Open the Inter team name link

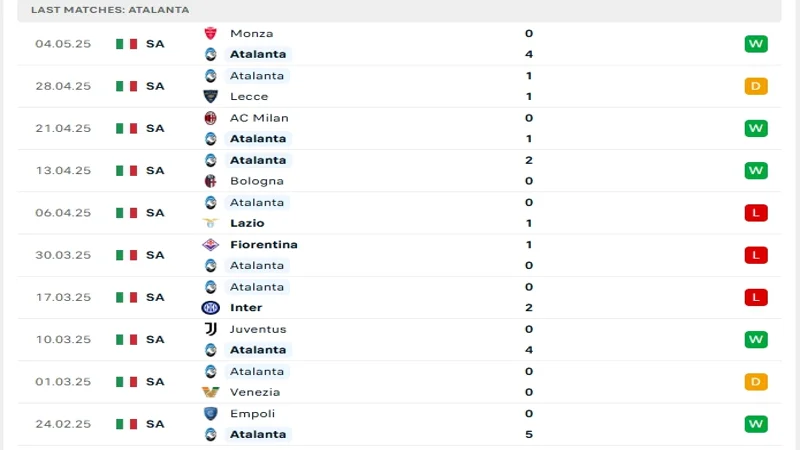tap(245, 308)
